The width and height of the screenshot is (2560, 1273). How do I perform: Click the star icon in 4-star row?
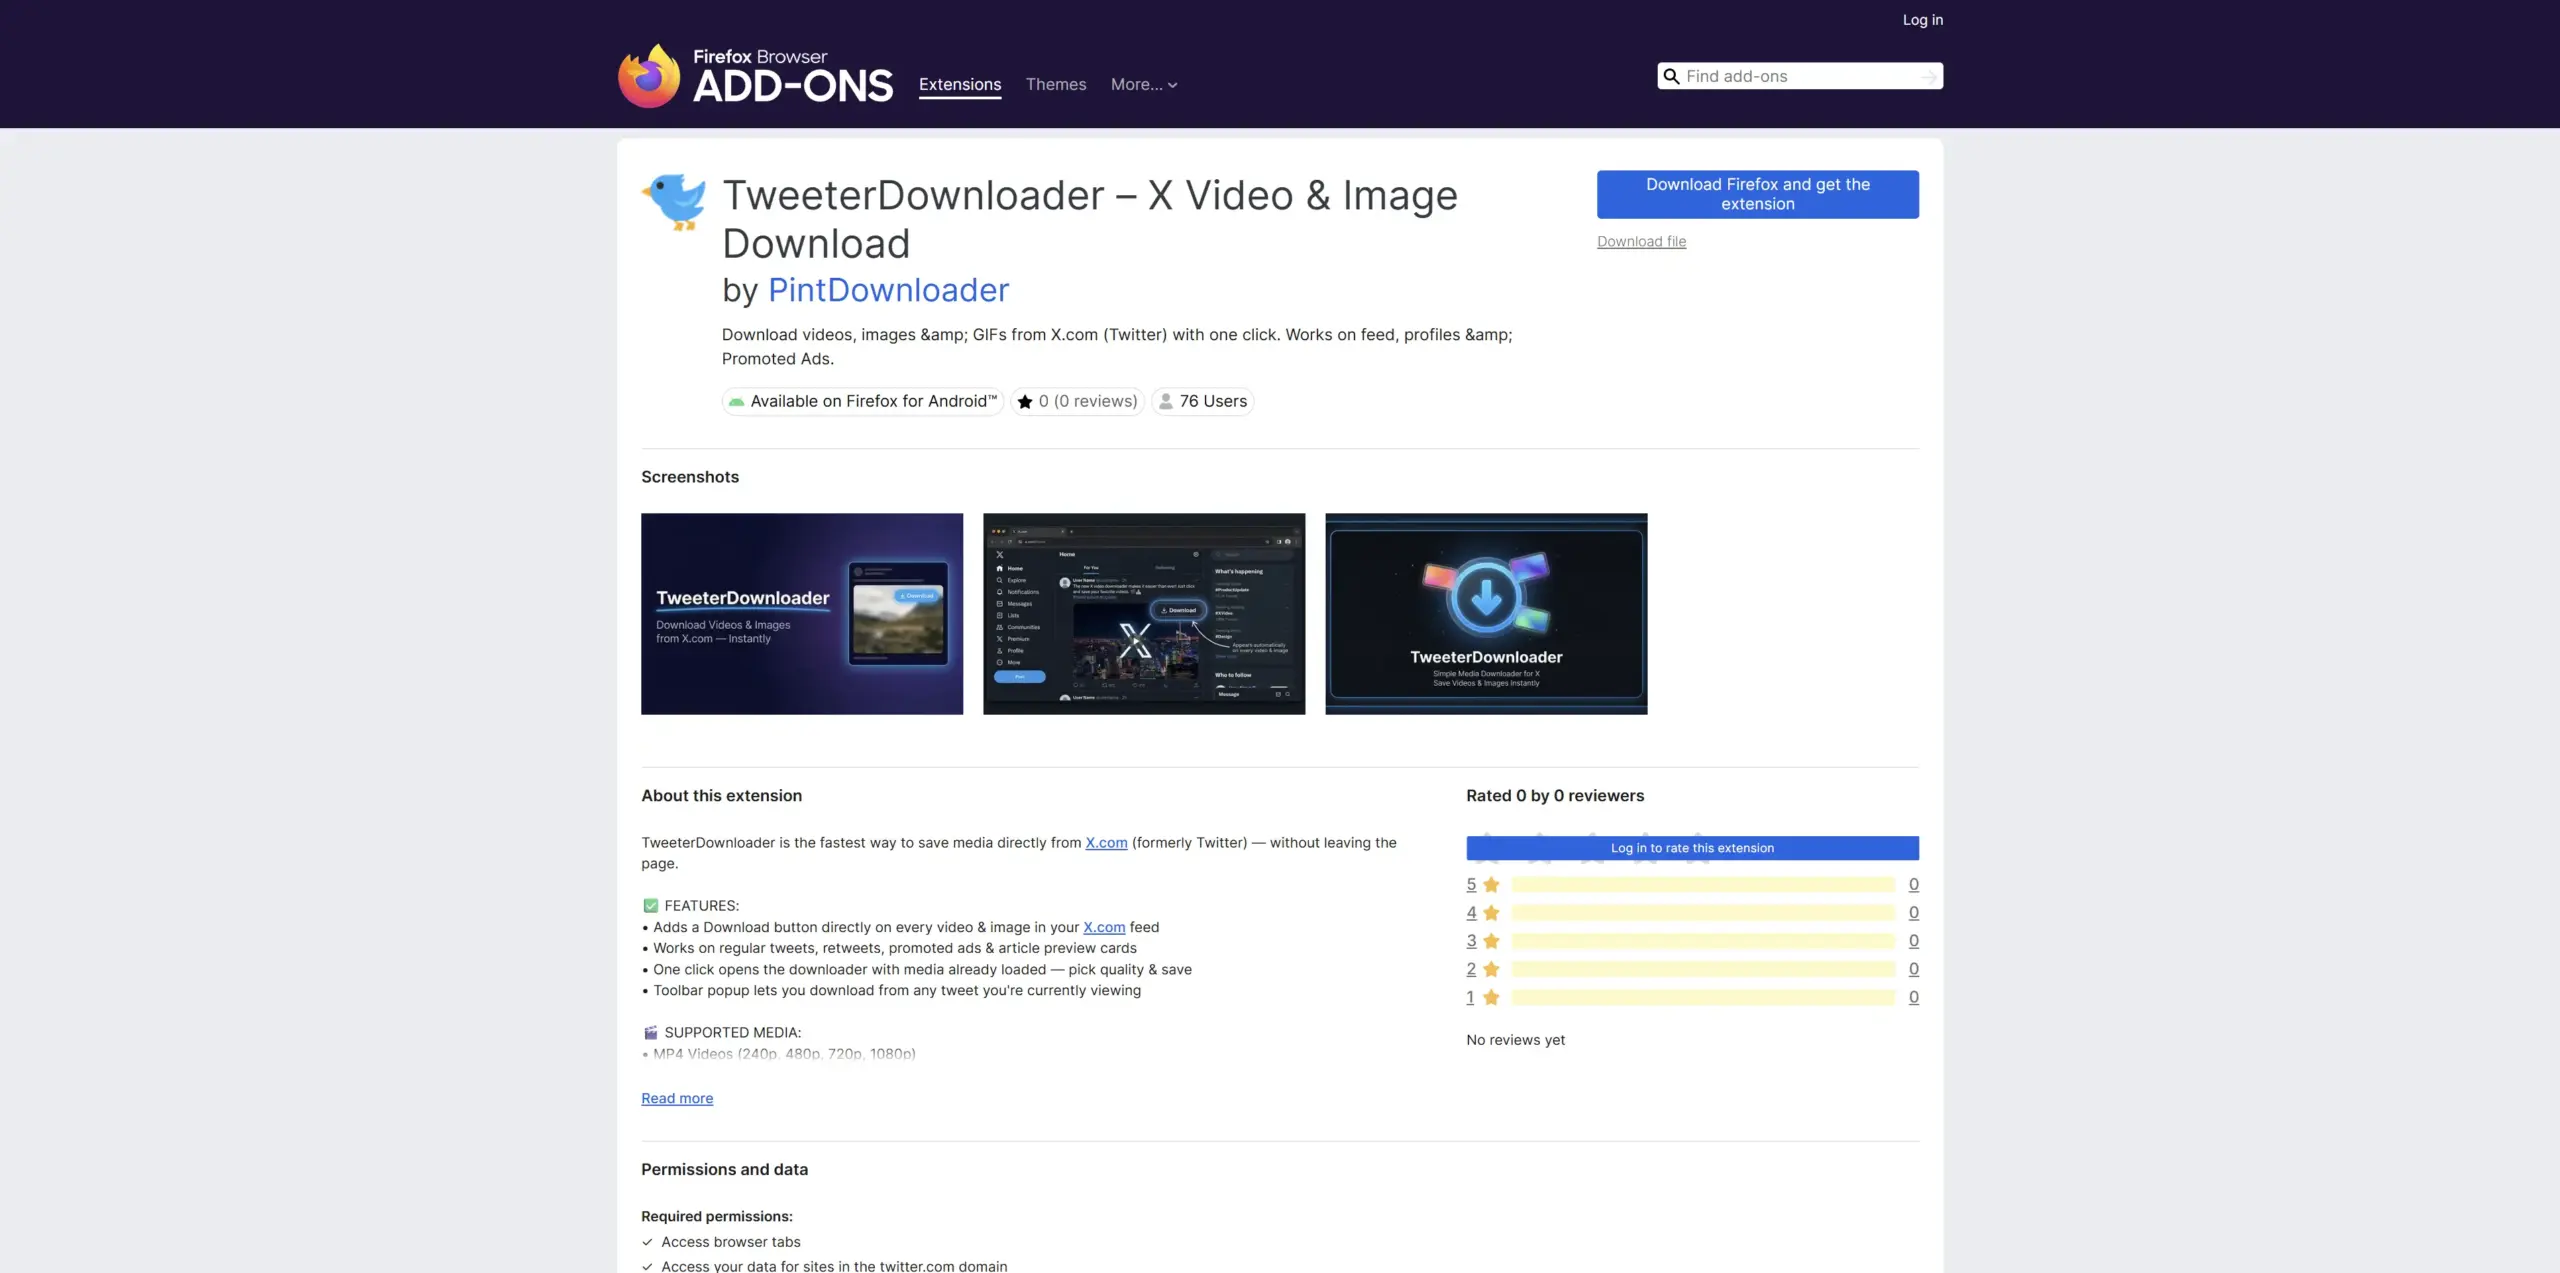1491,913
